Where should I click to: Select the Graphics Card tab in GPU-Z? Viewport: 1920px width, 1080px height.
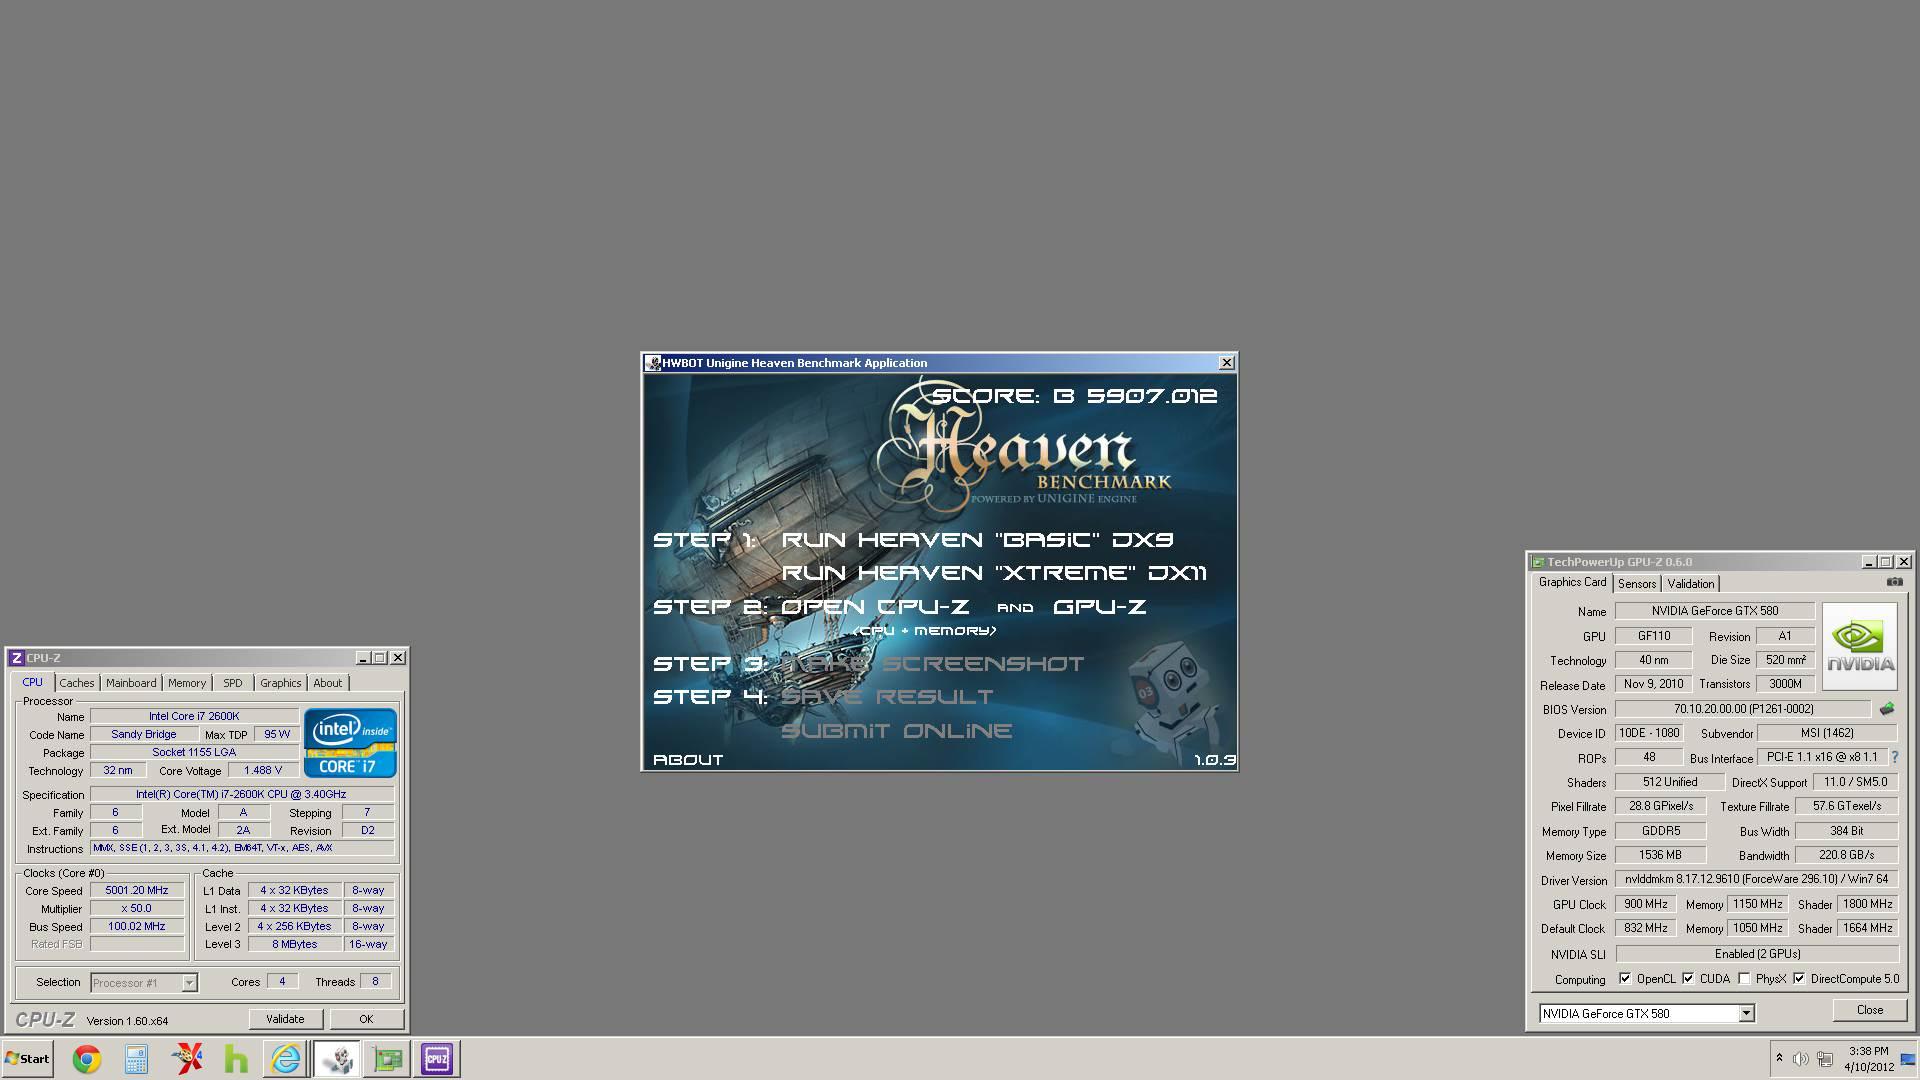(1572, 582)
